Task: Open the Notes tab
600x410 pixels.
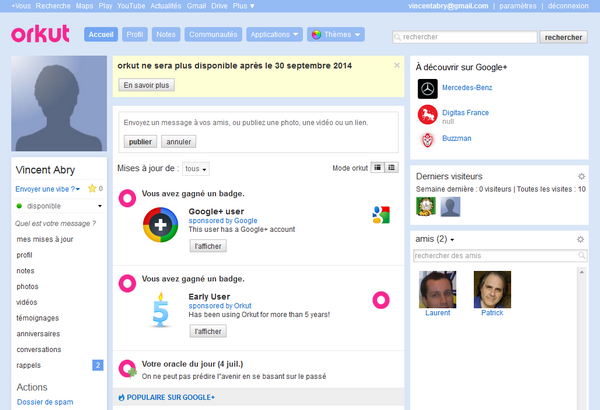Action: pos(166,34)
